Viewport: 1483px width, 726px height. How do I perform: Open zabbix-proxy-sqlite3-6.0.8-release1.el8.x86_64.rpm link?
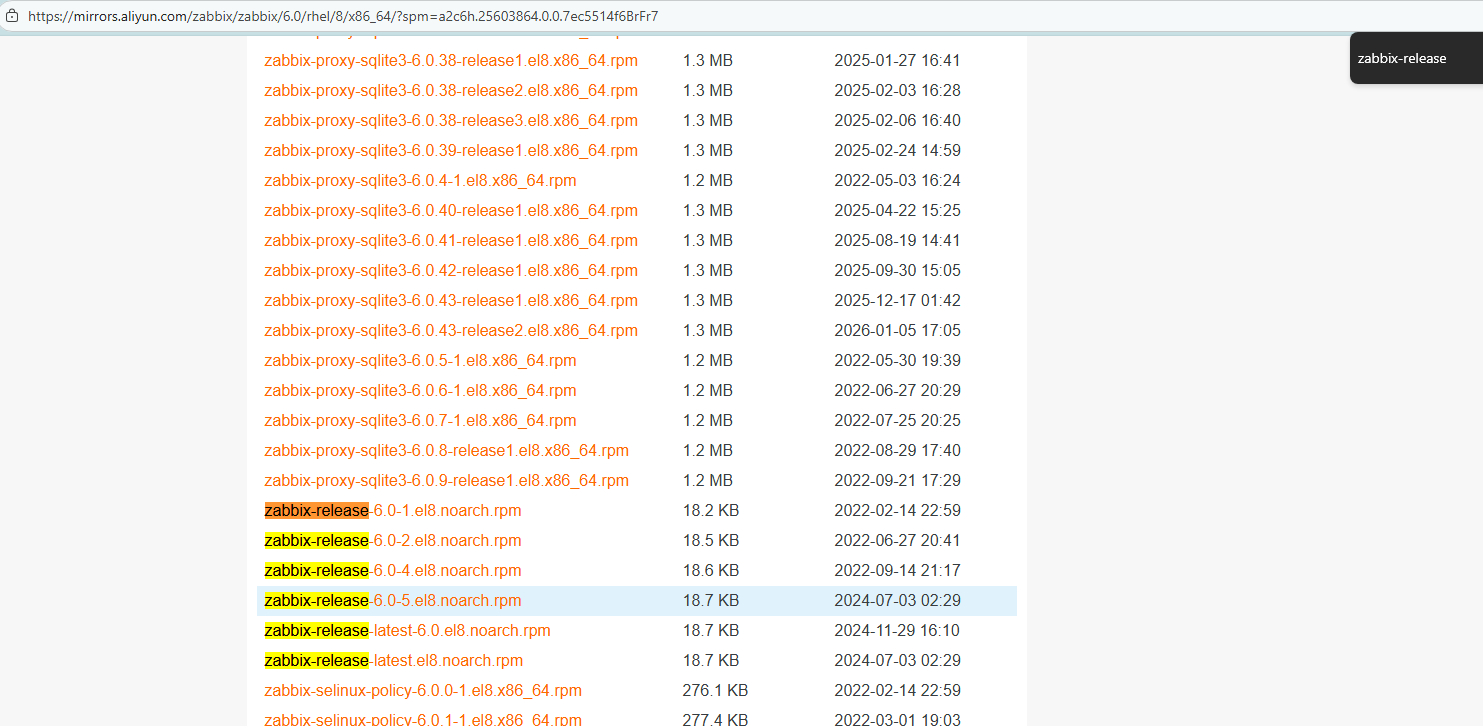tap(446, 451)
